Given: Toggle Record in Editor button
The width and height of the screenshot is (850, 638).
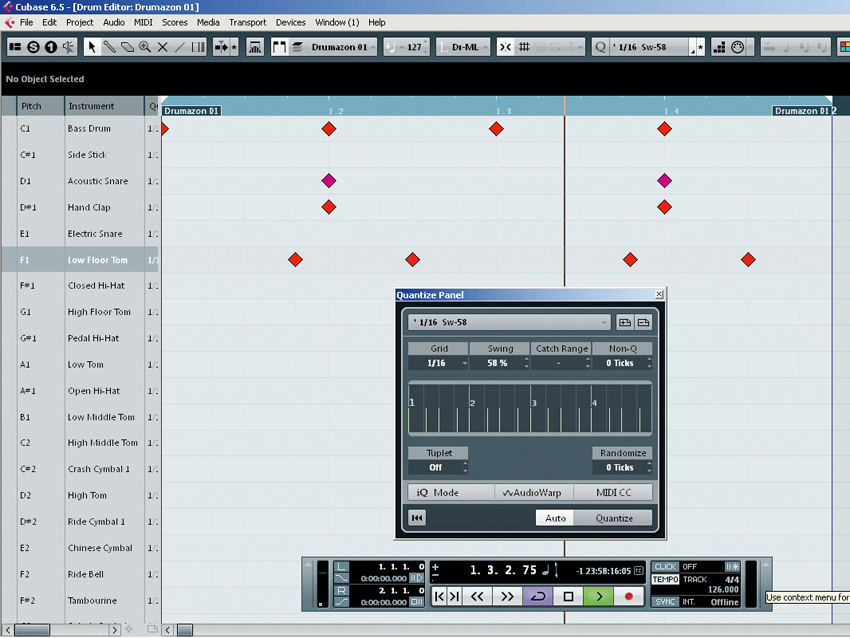Looking at the screenshot, I should [x=51, y=47].
